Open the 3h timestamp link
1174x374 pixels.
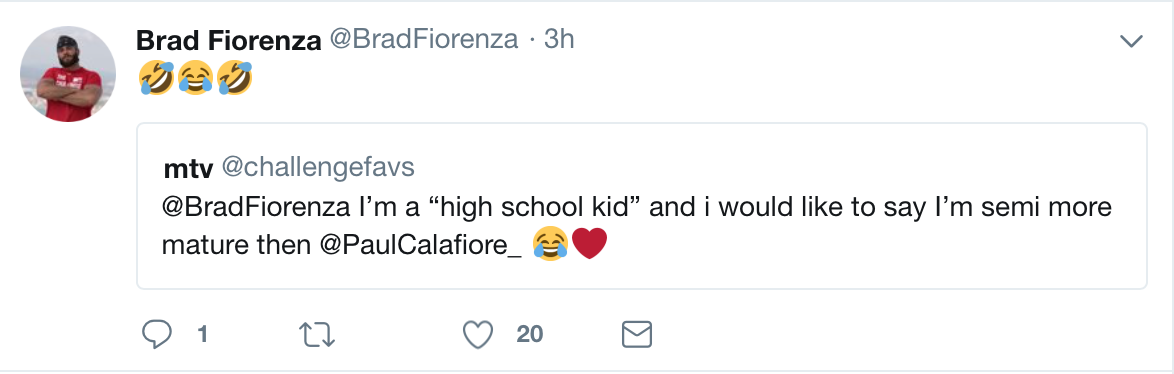coord(558,40)
